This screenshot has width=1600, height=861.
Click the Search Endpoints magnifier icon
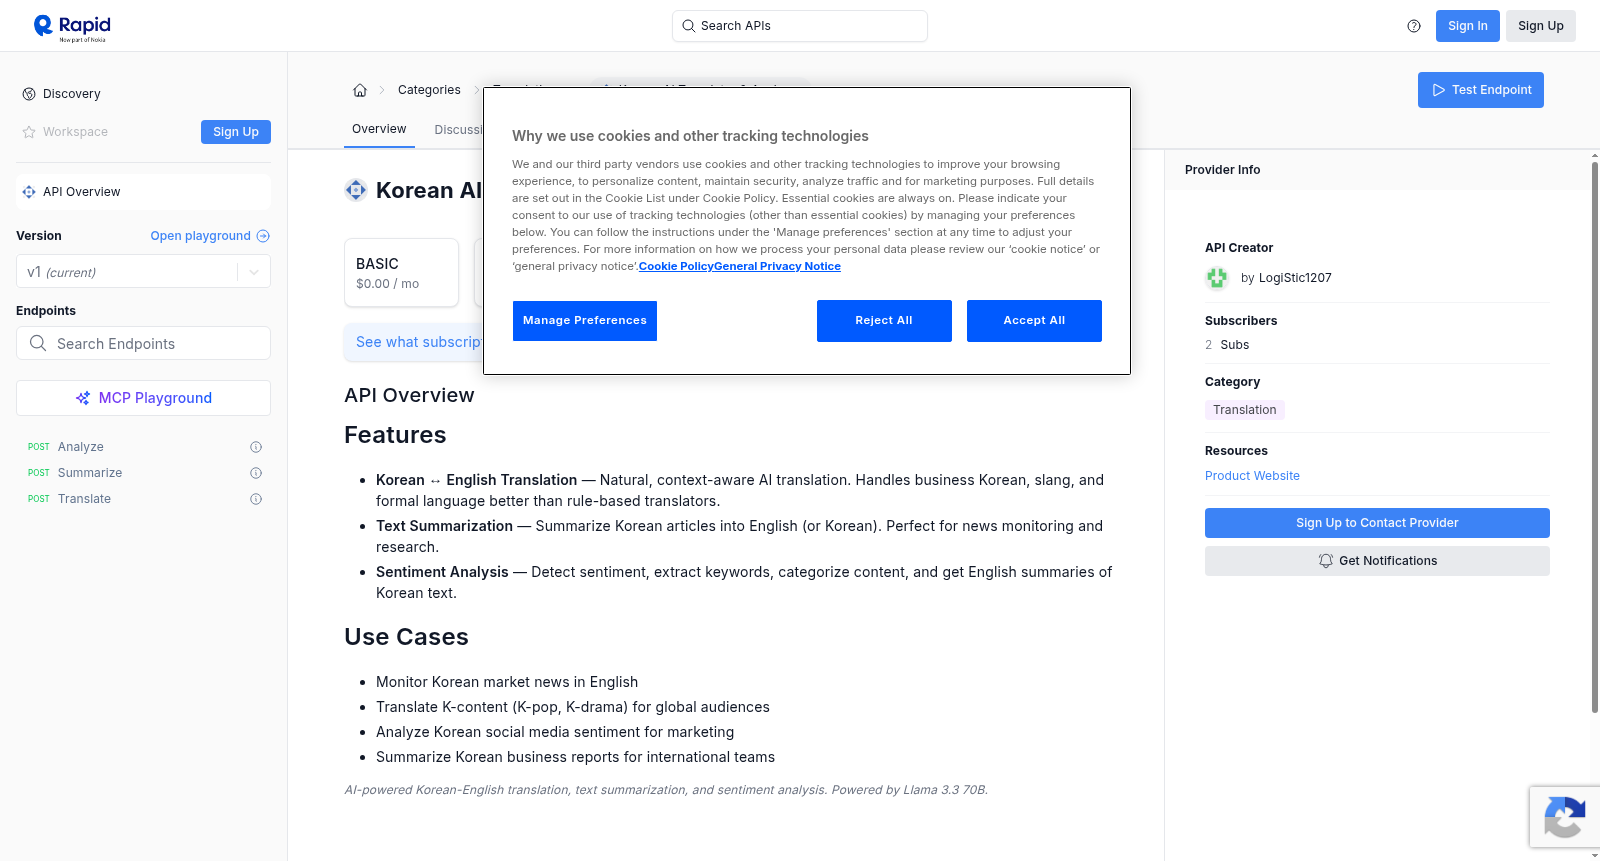(x=38, y=343)
